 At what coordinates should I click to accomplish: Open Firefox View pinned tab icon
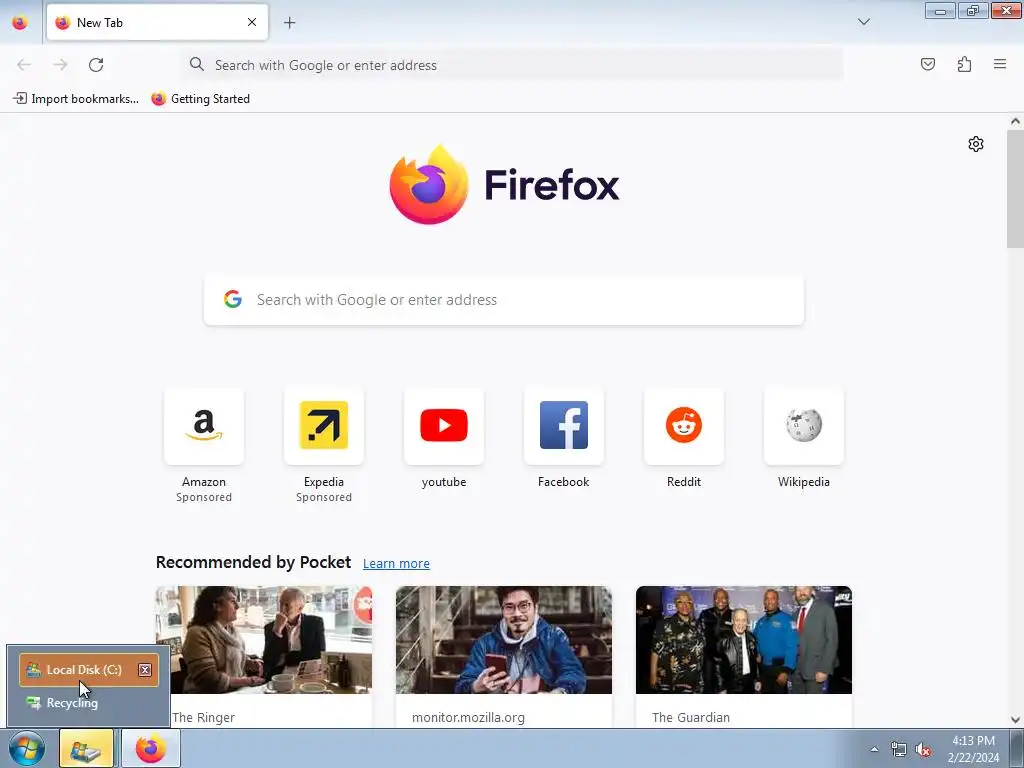click(20, 23)
